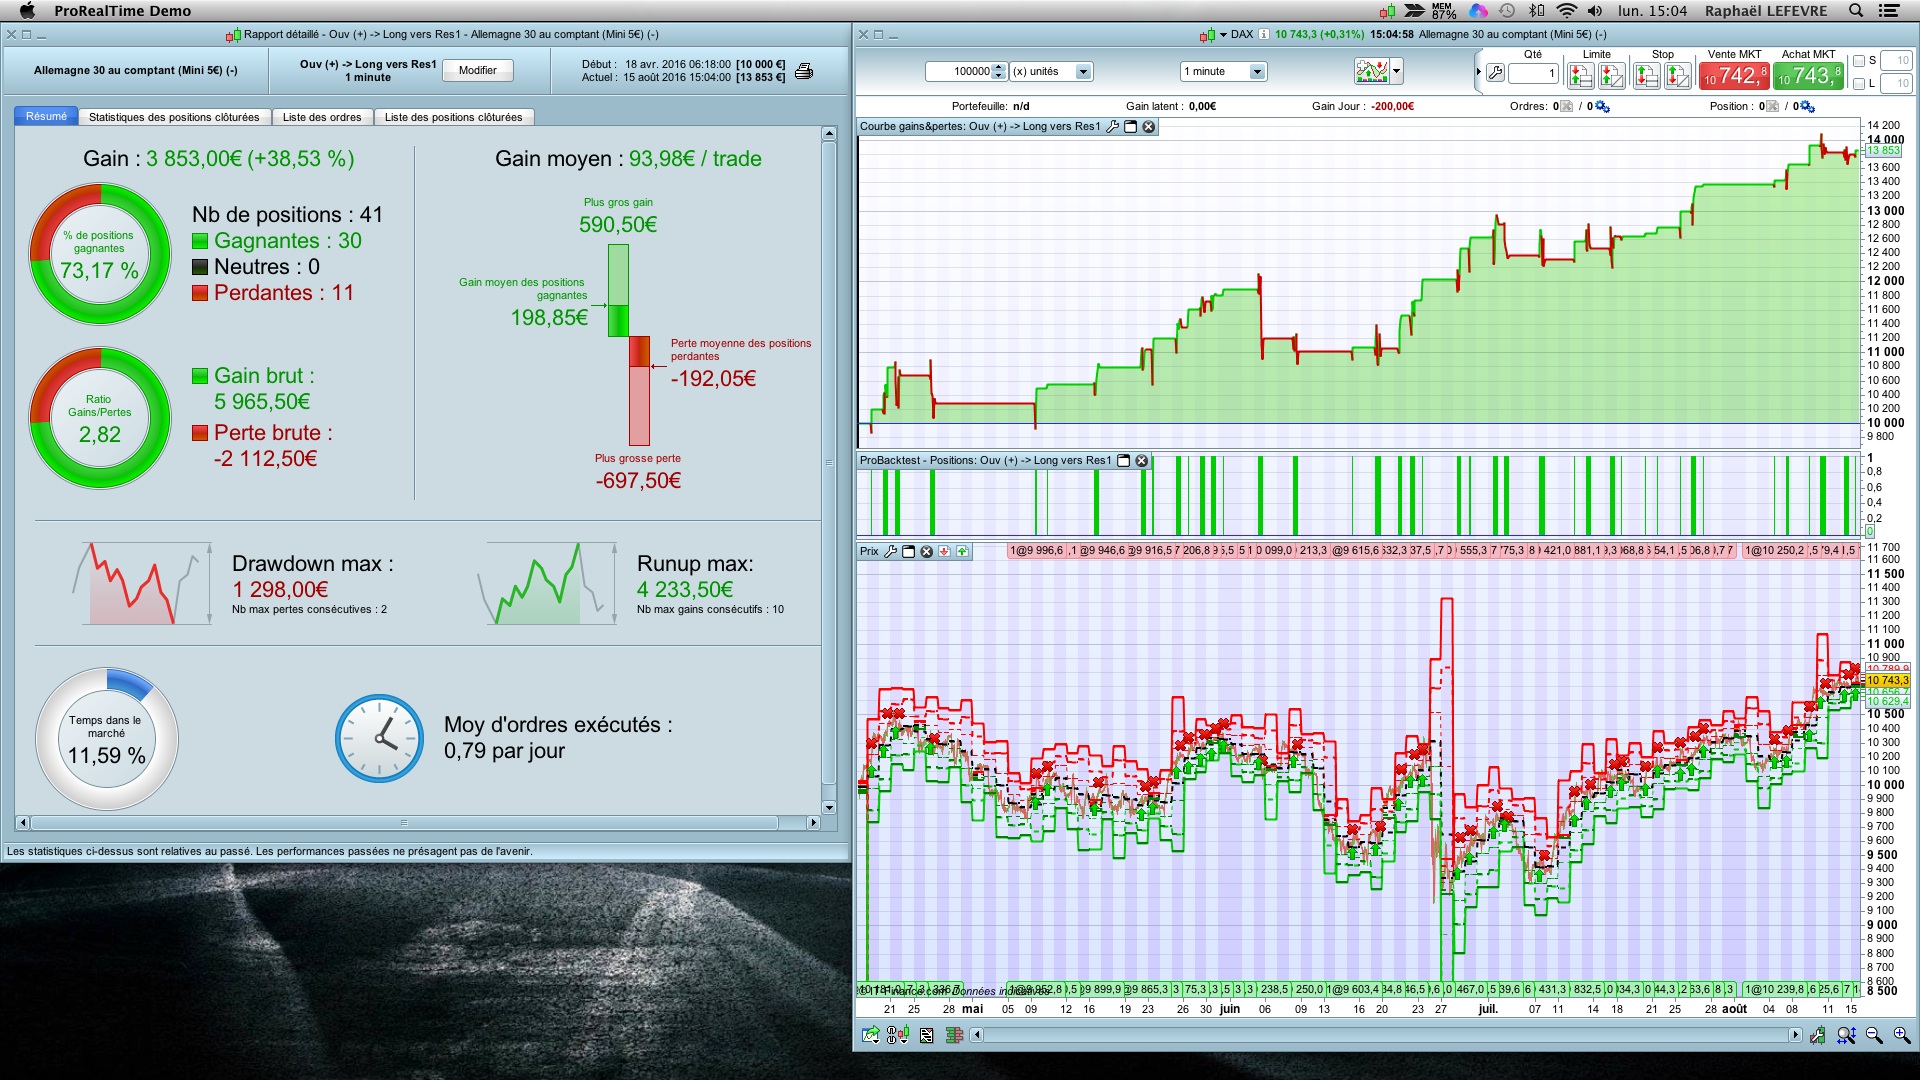The image size is (1920, 1080).
Task: Click the first Limite order icon
Action: pyautogui.click(x=1581, y=75)
